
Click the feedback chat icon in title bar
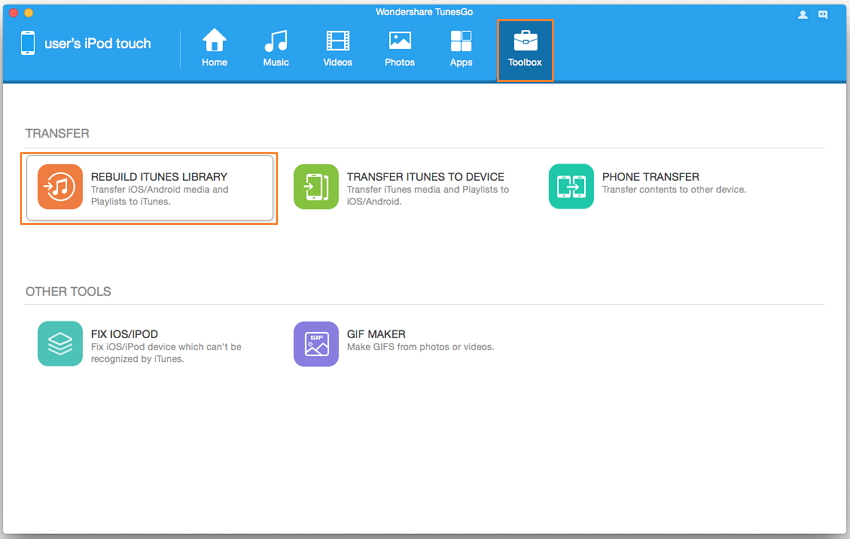[x=823, y=14]
